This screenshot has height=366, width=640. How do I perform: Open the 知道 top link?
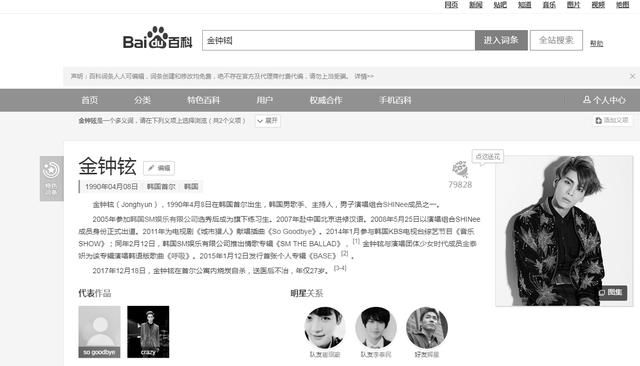[524, 4]
